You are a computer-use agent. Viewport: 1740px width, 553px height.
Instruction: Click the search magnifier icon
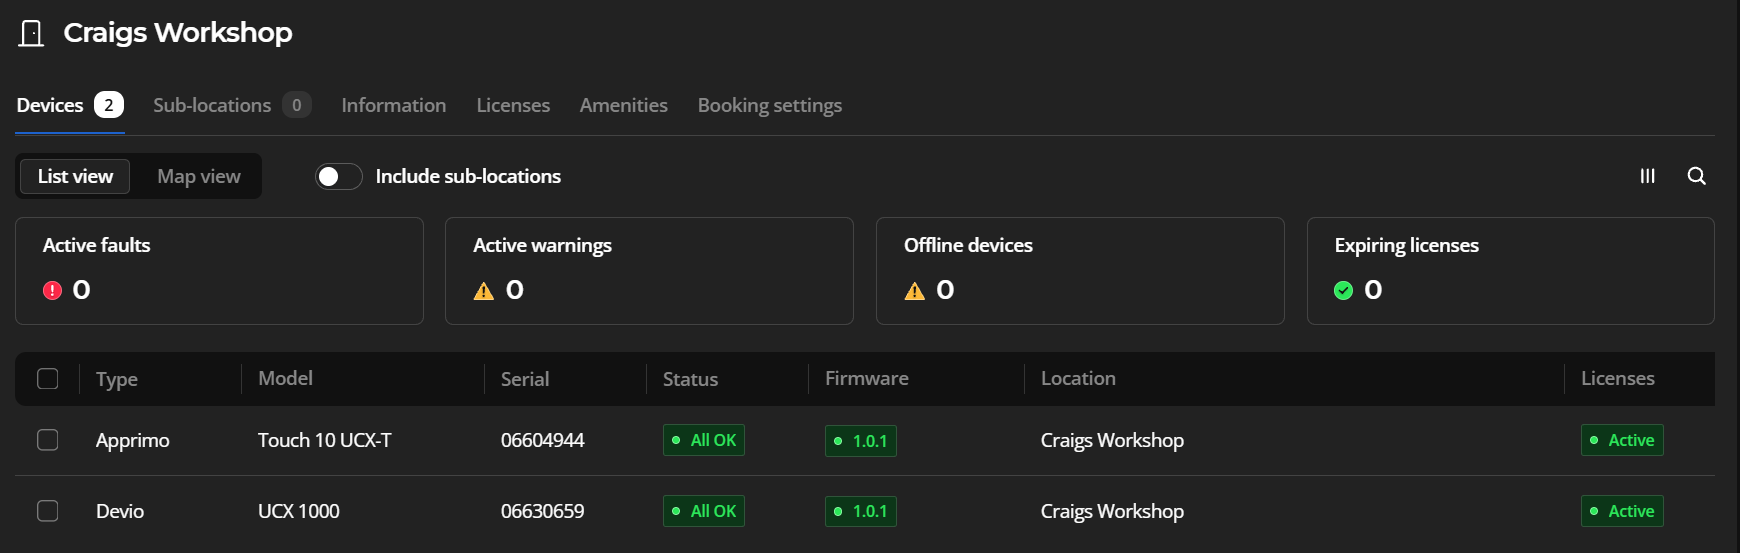[1696, 176]
